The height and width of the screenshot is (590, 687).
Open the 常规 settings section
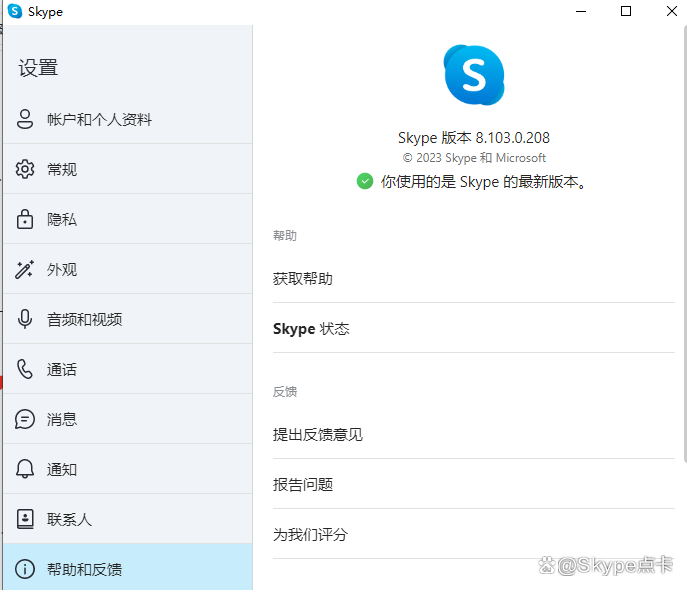(x=128, y=169)
